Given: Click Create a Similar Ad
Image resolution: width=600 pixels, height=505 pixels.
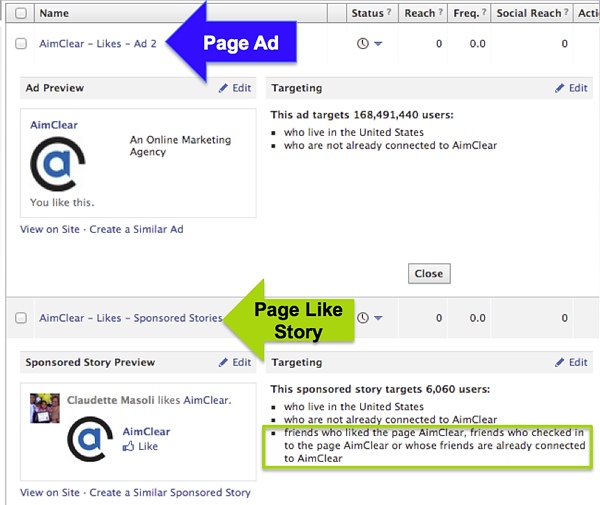Looking at the screenshot, I should tap(136, 229).
